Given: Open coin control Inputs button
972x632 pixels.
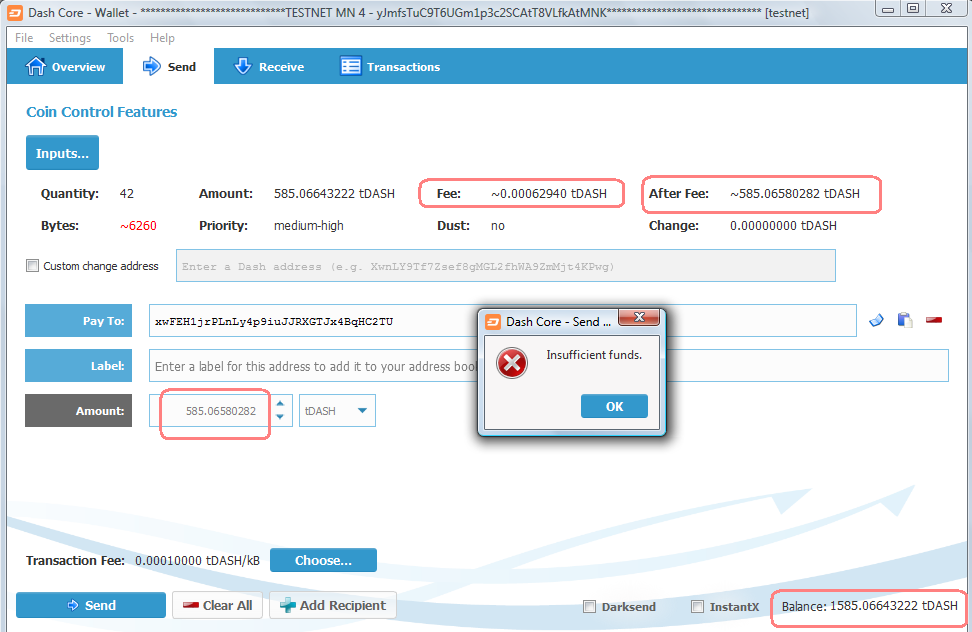Looking at the screenshot, I should 62,153.
